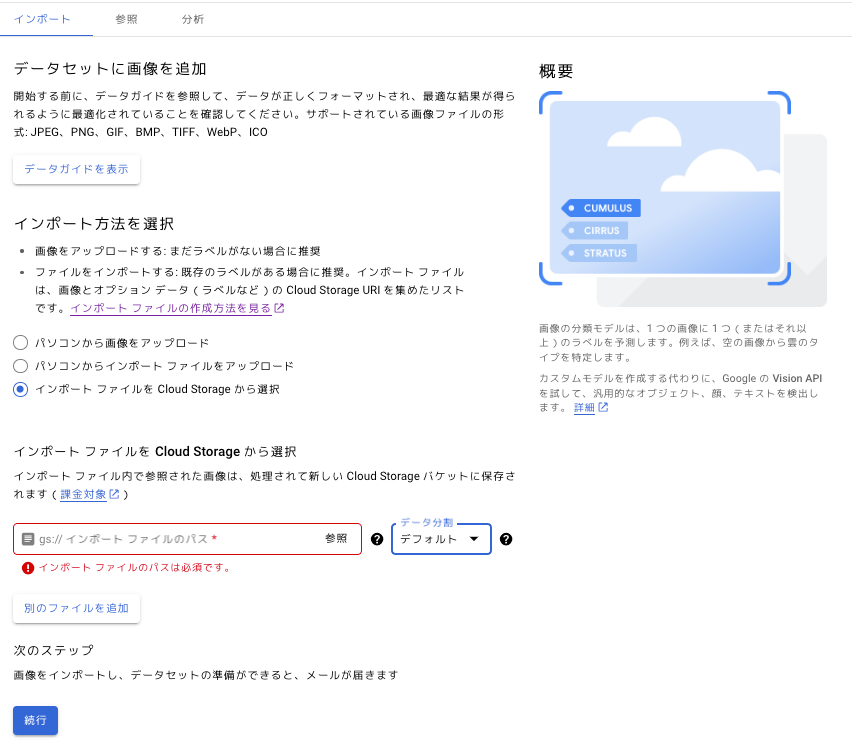
Task: Click external-link icon after インポート ファイルの作成方法を見る
Action: [x=279, y=308]
